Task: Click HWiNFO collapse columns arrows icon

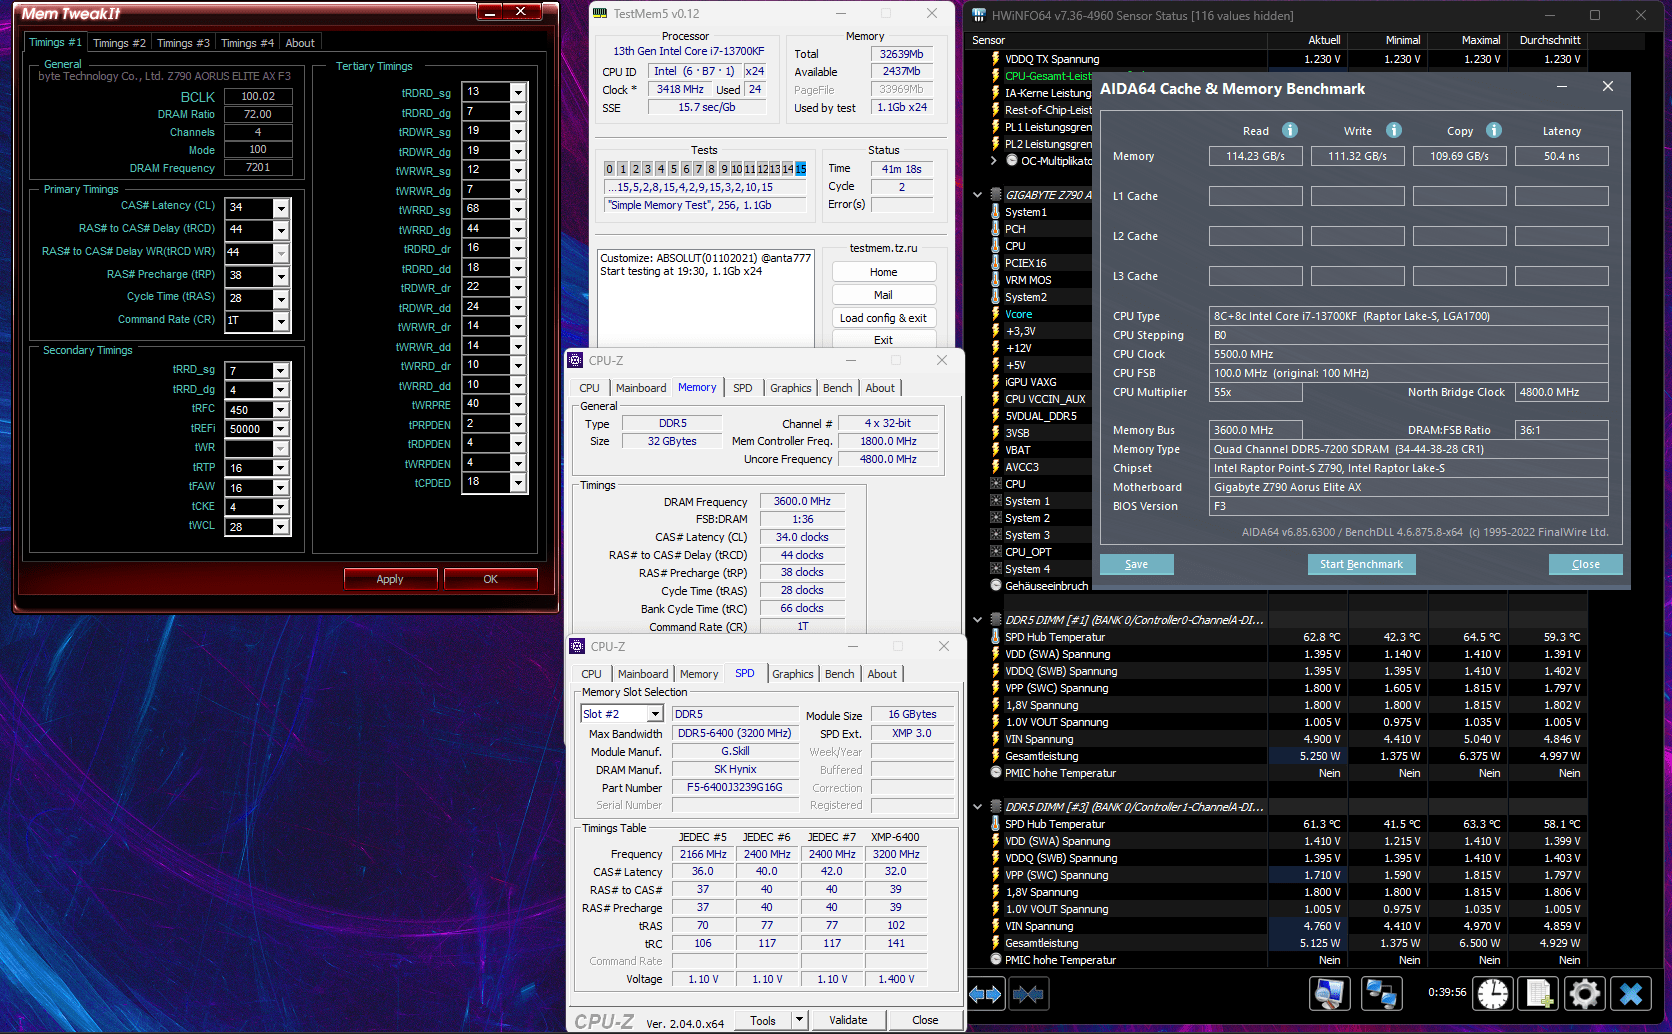Action: click(x=1028, y=994)
